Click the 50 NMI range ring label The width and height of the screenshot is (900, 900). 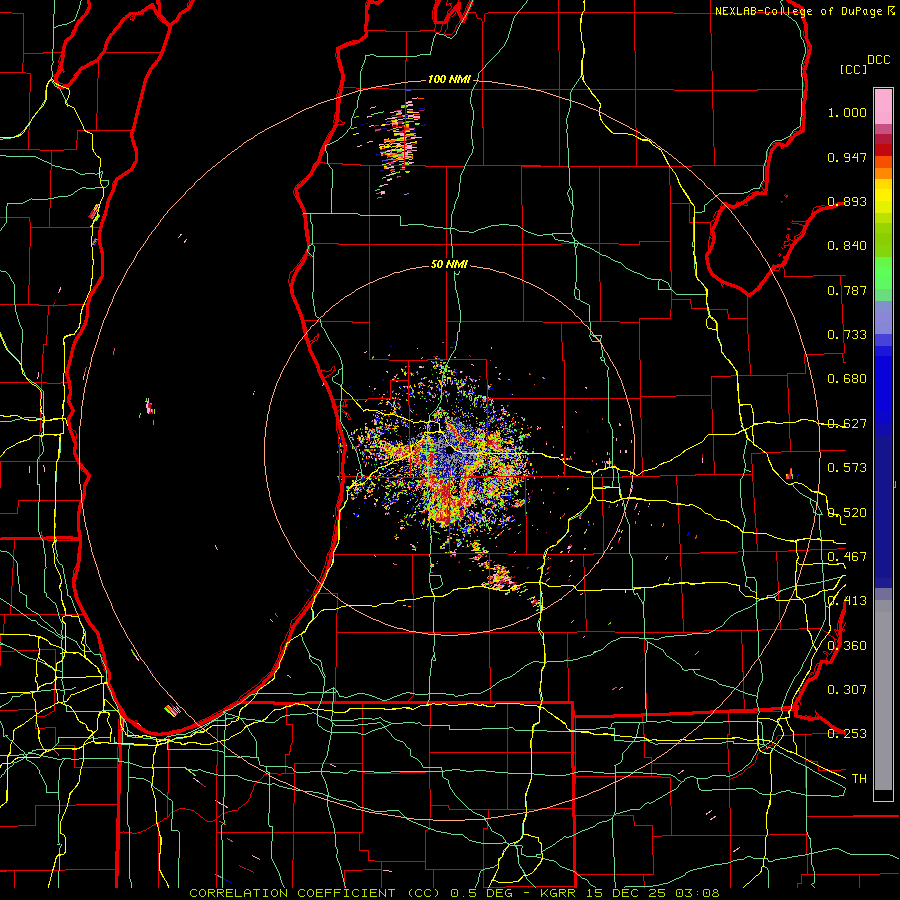(449, 264)
